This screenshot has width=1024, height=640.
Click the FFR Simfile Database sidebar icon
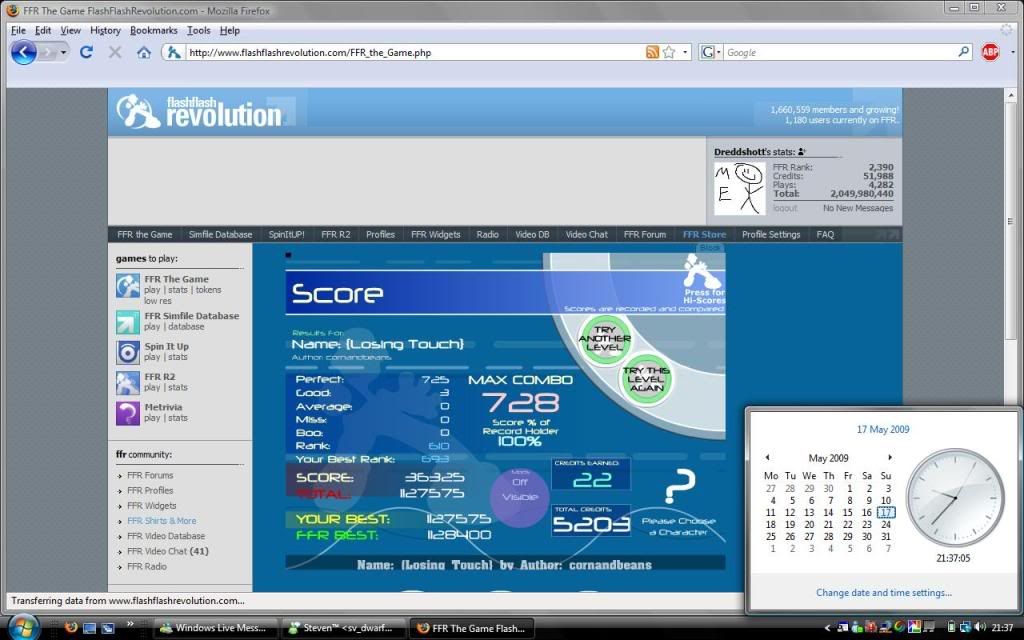128,321
